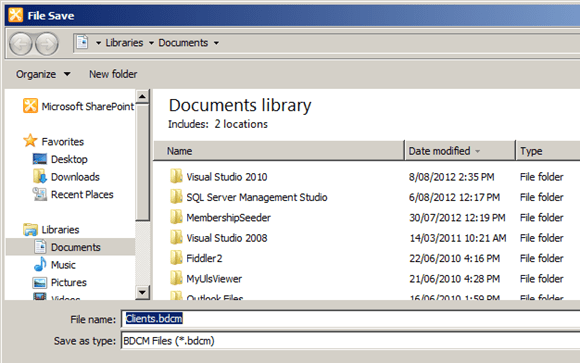Click the Visual Studio 2010 folder icon

tap(176, 176)
